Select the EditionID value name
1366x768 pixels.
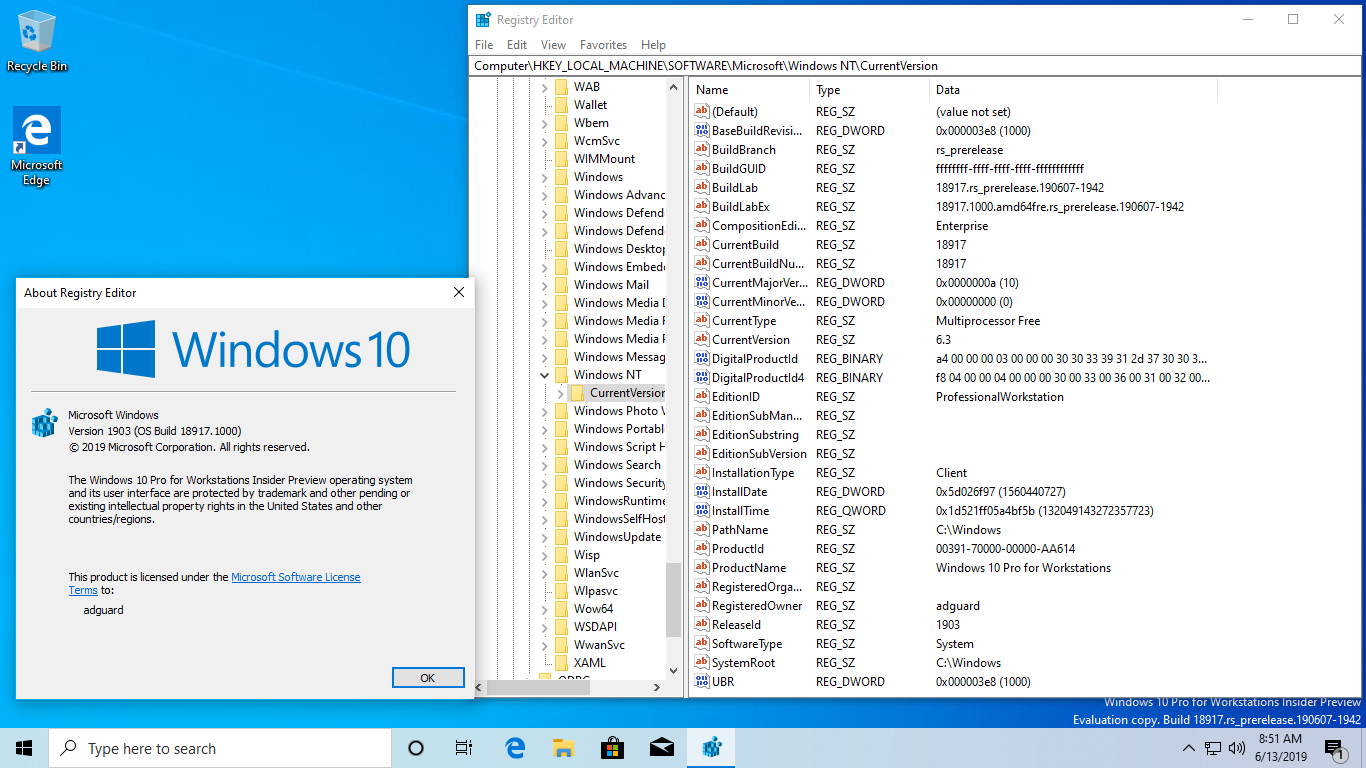738,397
